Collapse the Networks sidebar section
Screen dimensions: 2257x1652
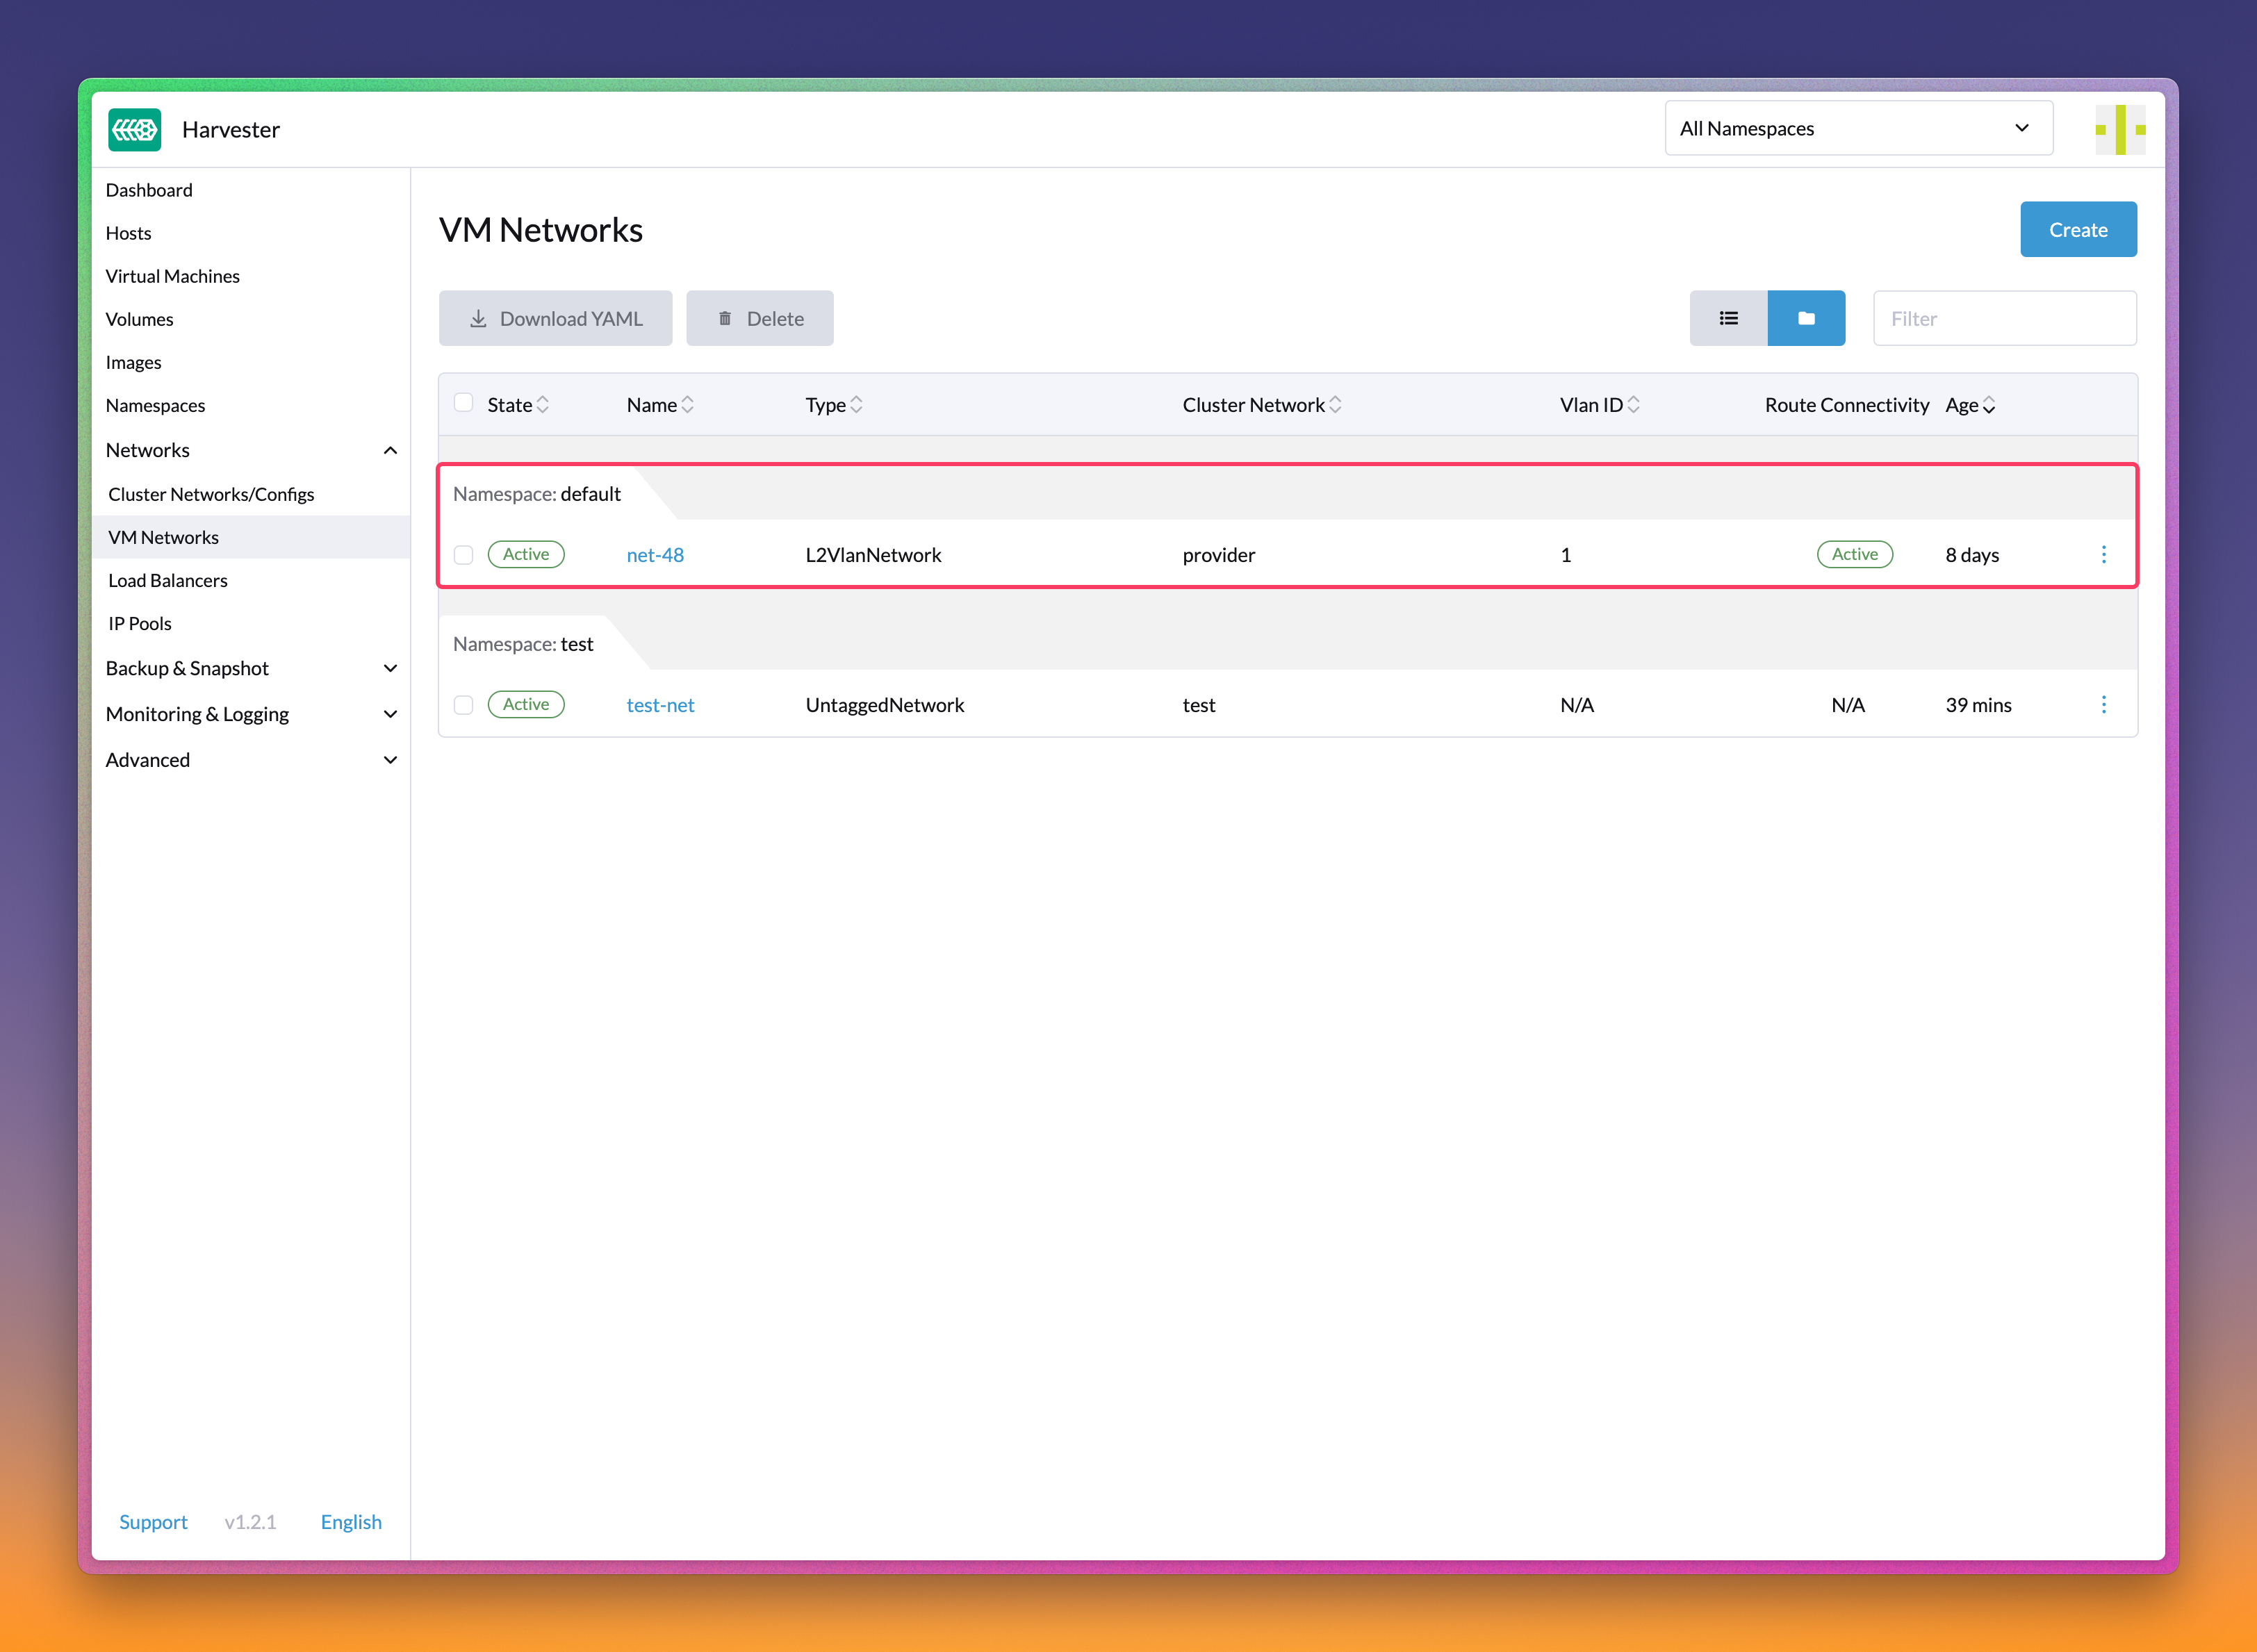click(x=390, y=450)
